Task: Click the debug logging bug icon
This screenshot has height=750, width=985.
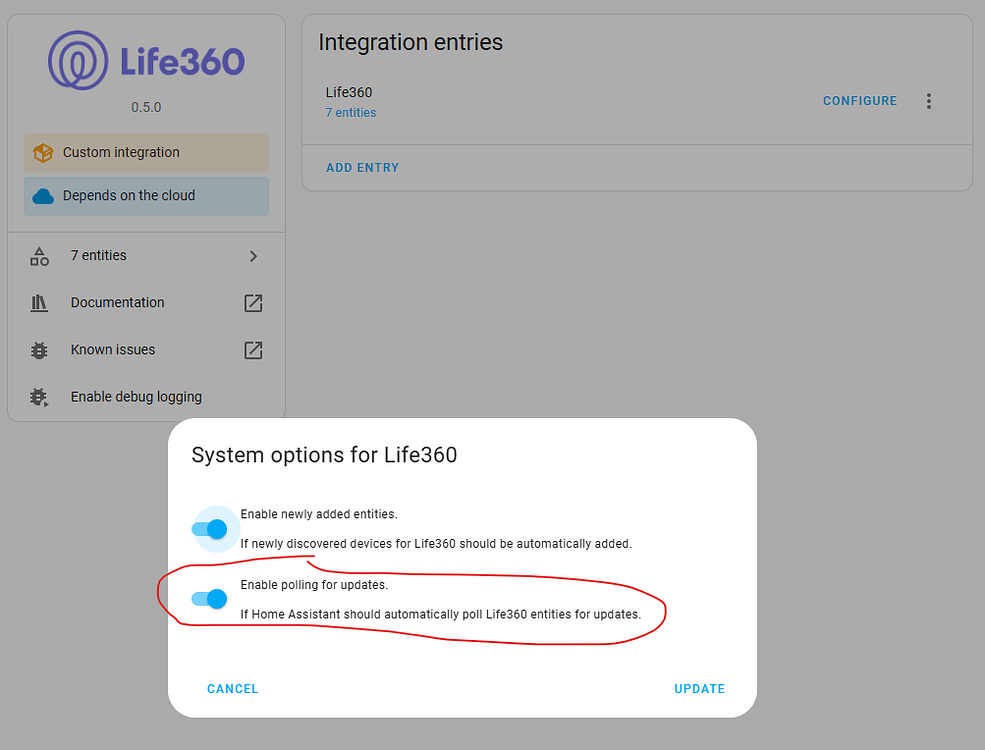Action: (40, 397)
